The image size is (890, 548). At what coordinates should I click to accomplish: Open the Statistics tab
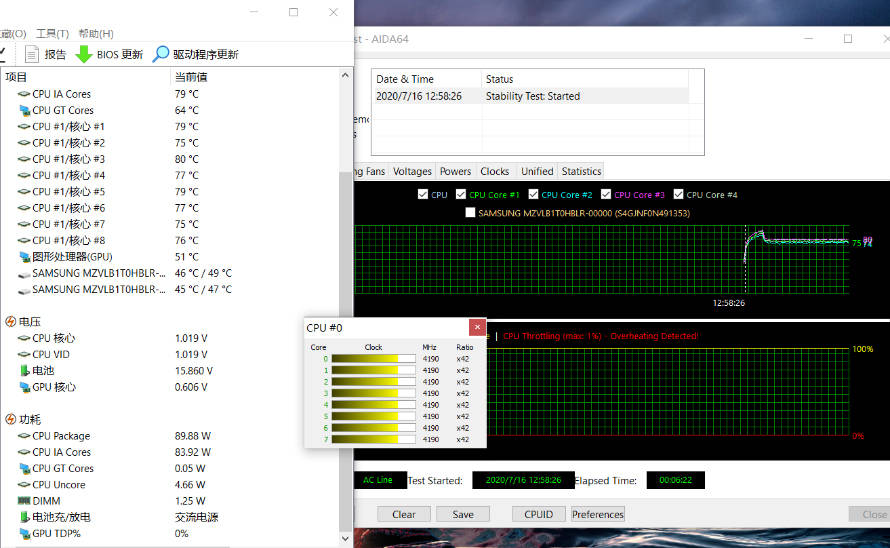[x=581, y=171]
